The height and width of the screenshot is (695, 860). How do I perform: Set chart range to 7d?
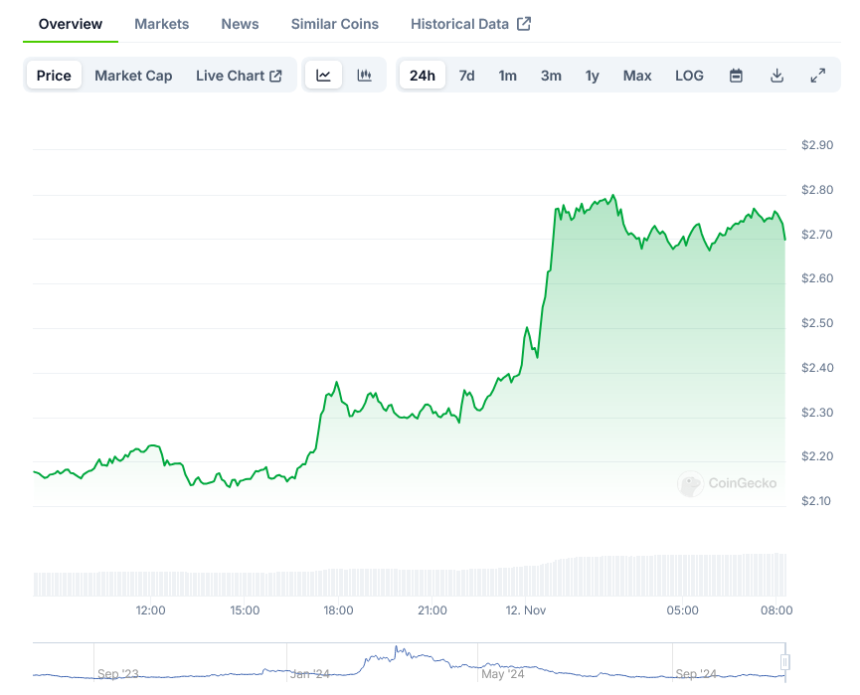[467, 75]
